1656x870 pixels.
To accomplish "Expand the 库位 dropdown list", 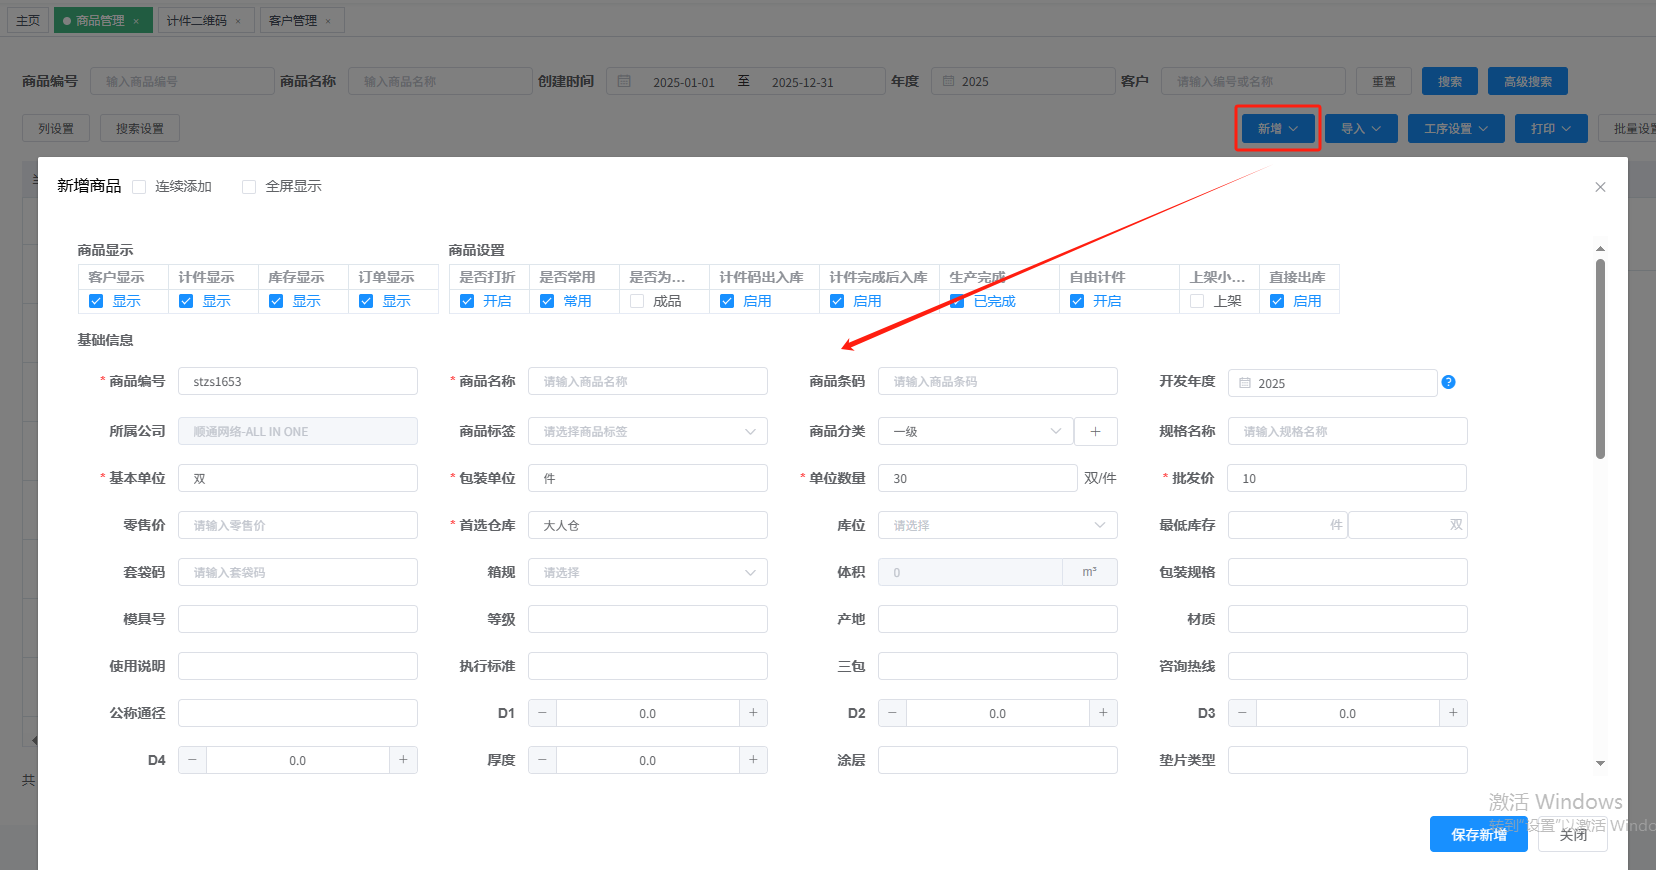I will 997,525.
